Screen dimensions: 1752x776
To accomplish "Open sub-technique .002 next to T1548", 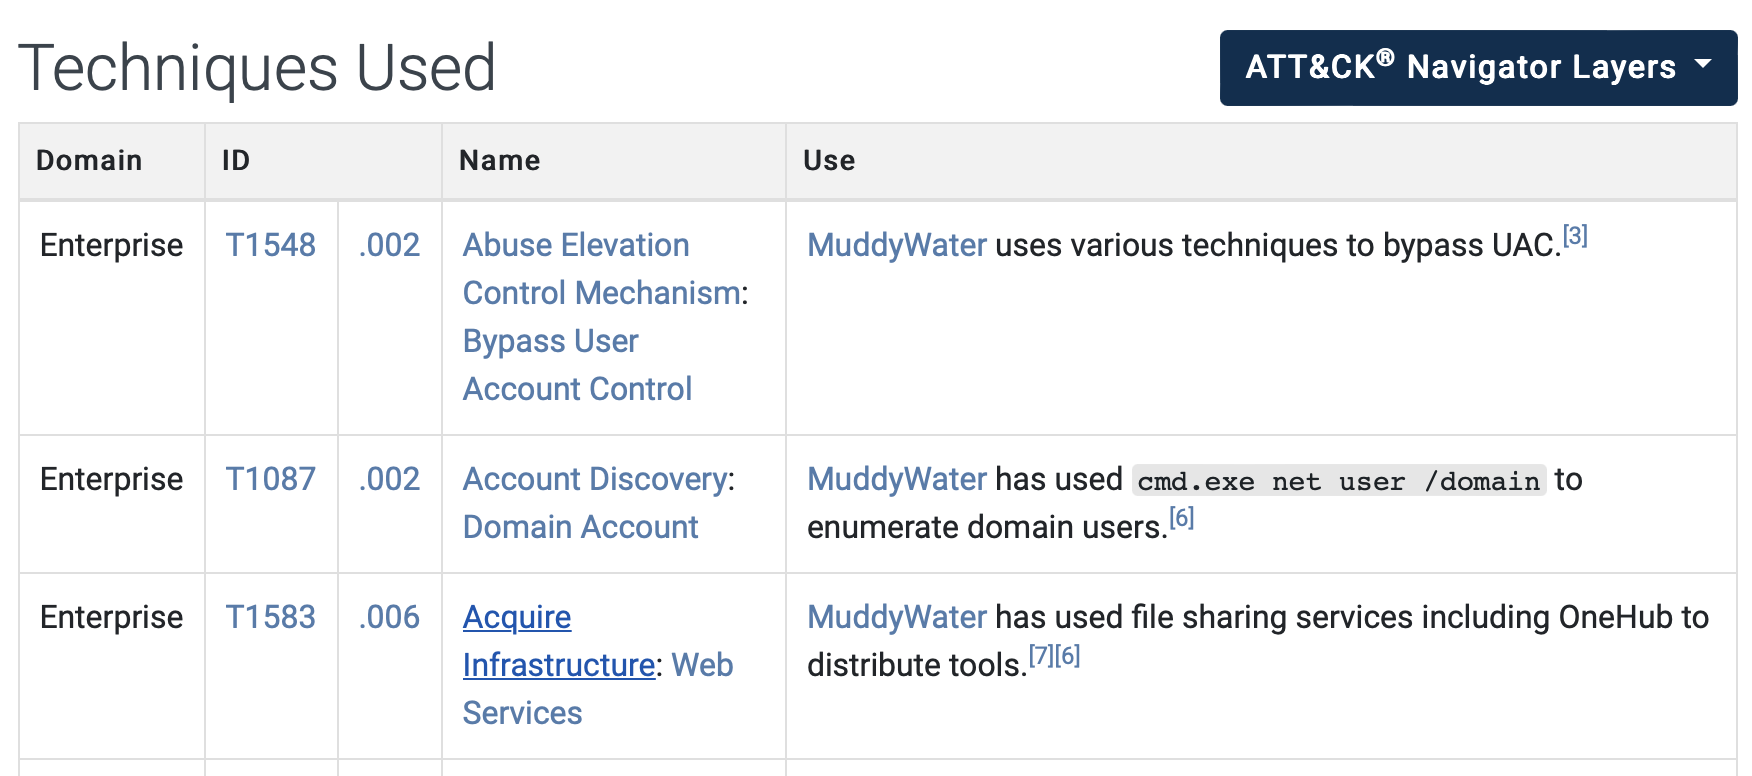I will (x=391, y=245).
